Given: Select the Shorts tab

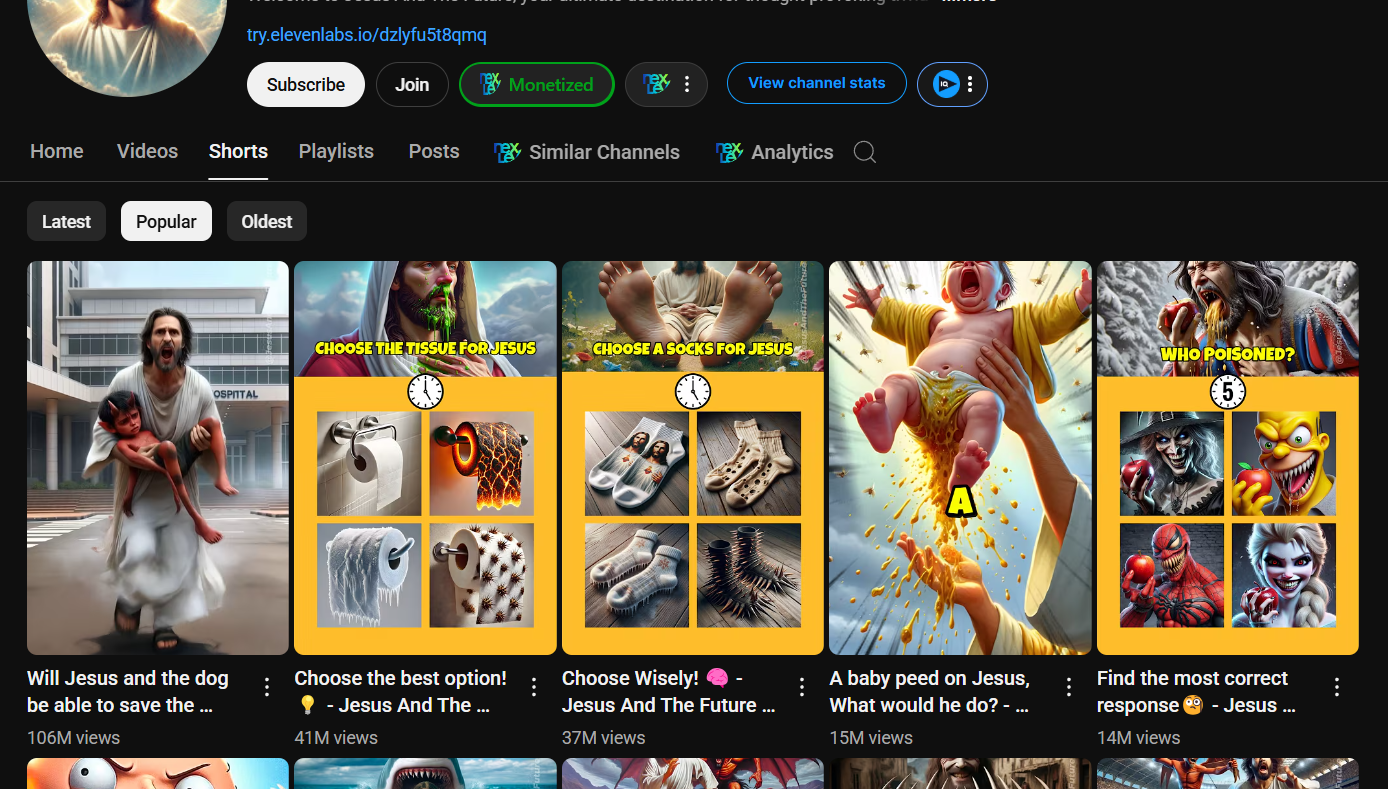Looking at the screenshot, I should [238, 152].
